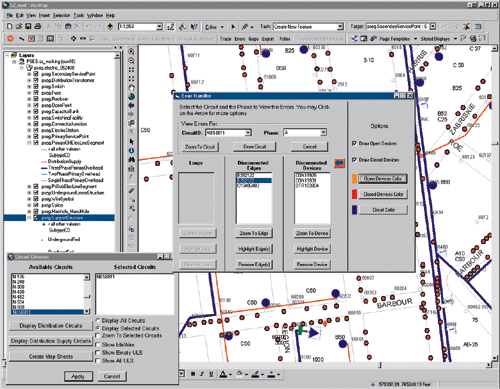500x389 pixels.
Task: Click the Find binoculars tool
Action: 131,160
